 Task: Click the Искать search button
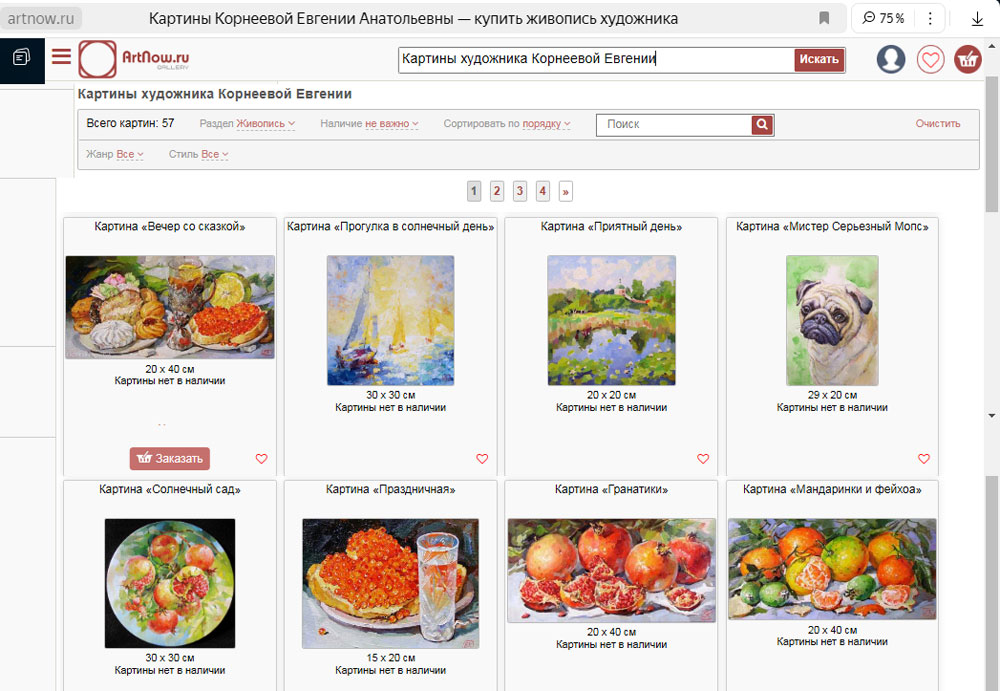tap(819, 59)
